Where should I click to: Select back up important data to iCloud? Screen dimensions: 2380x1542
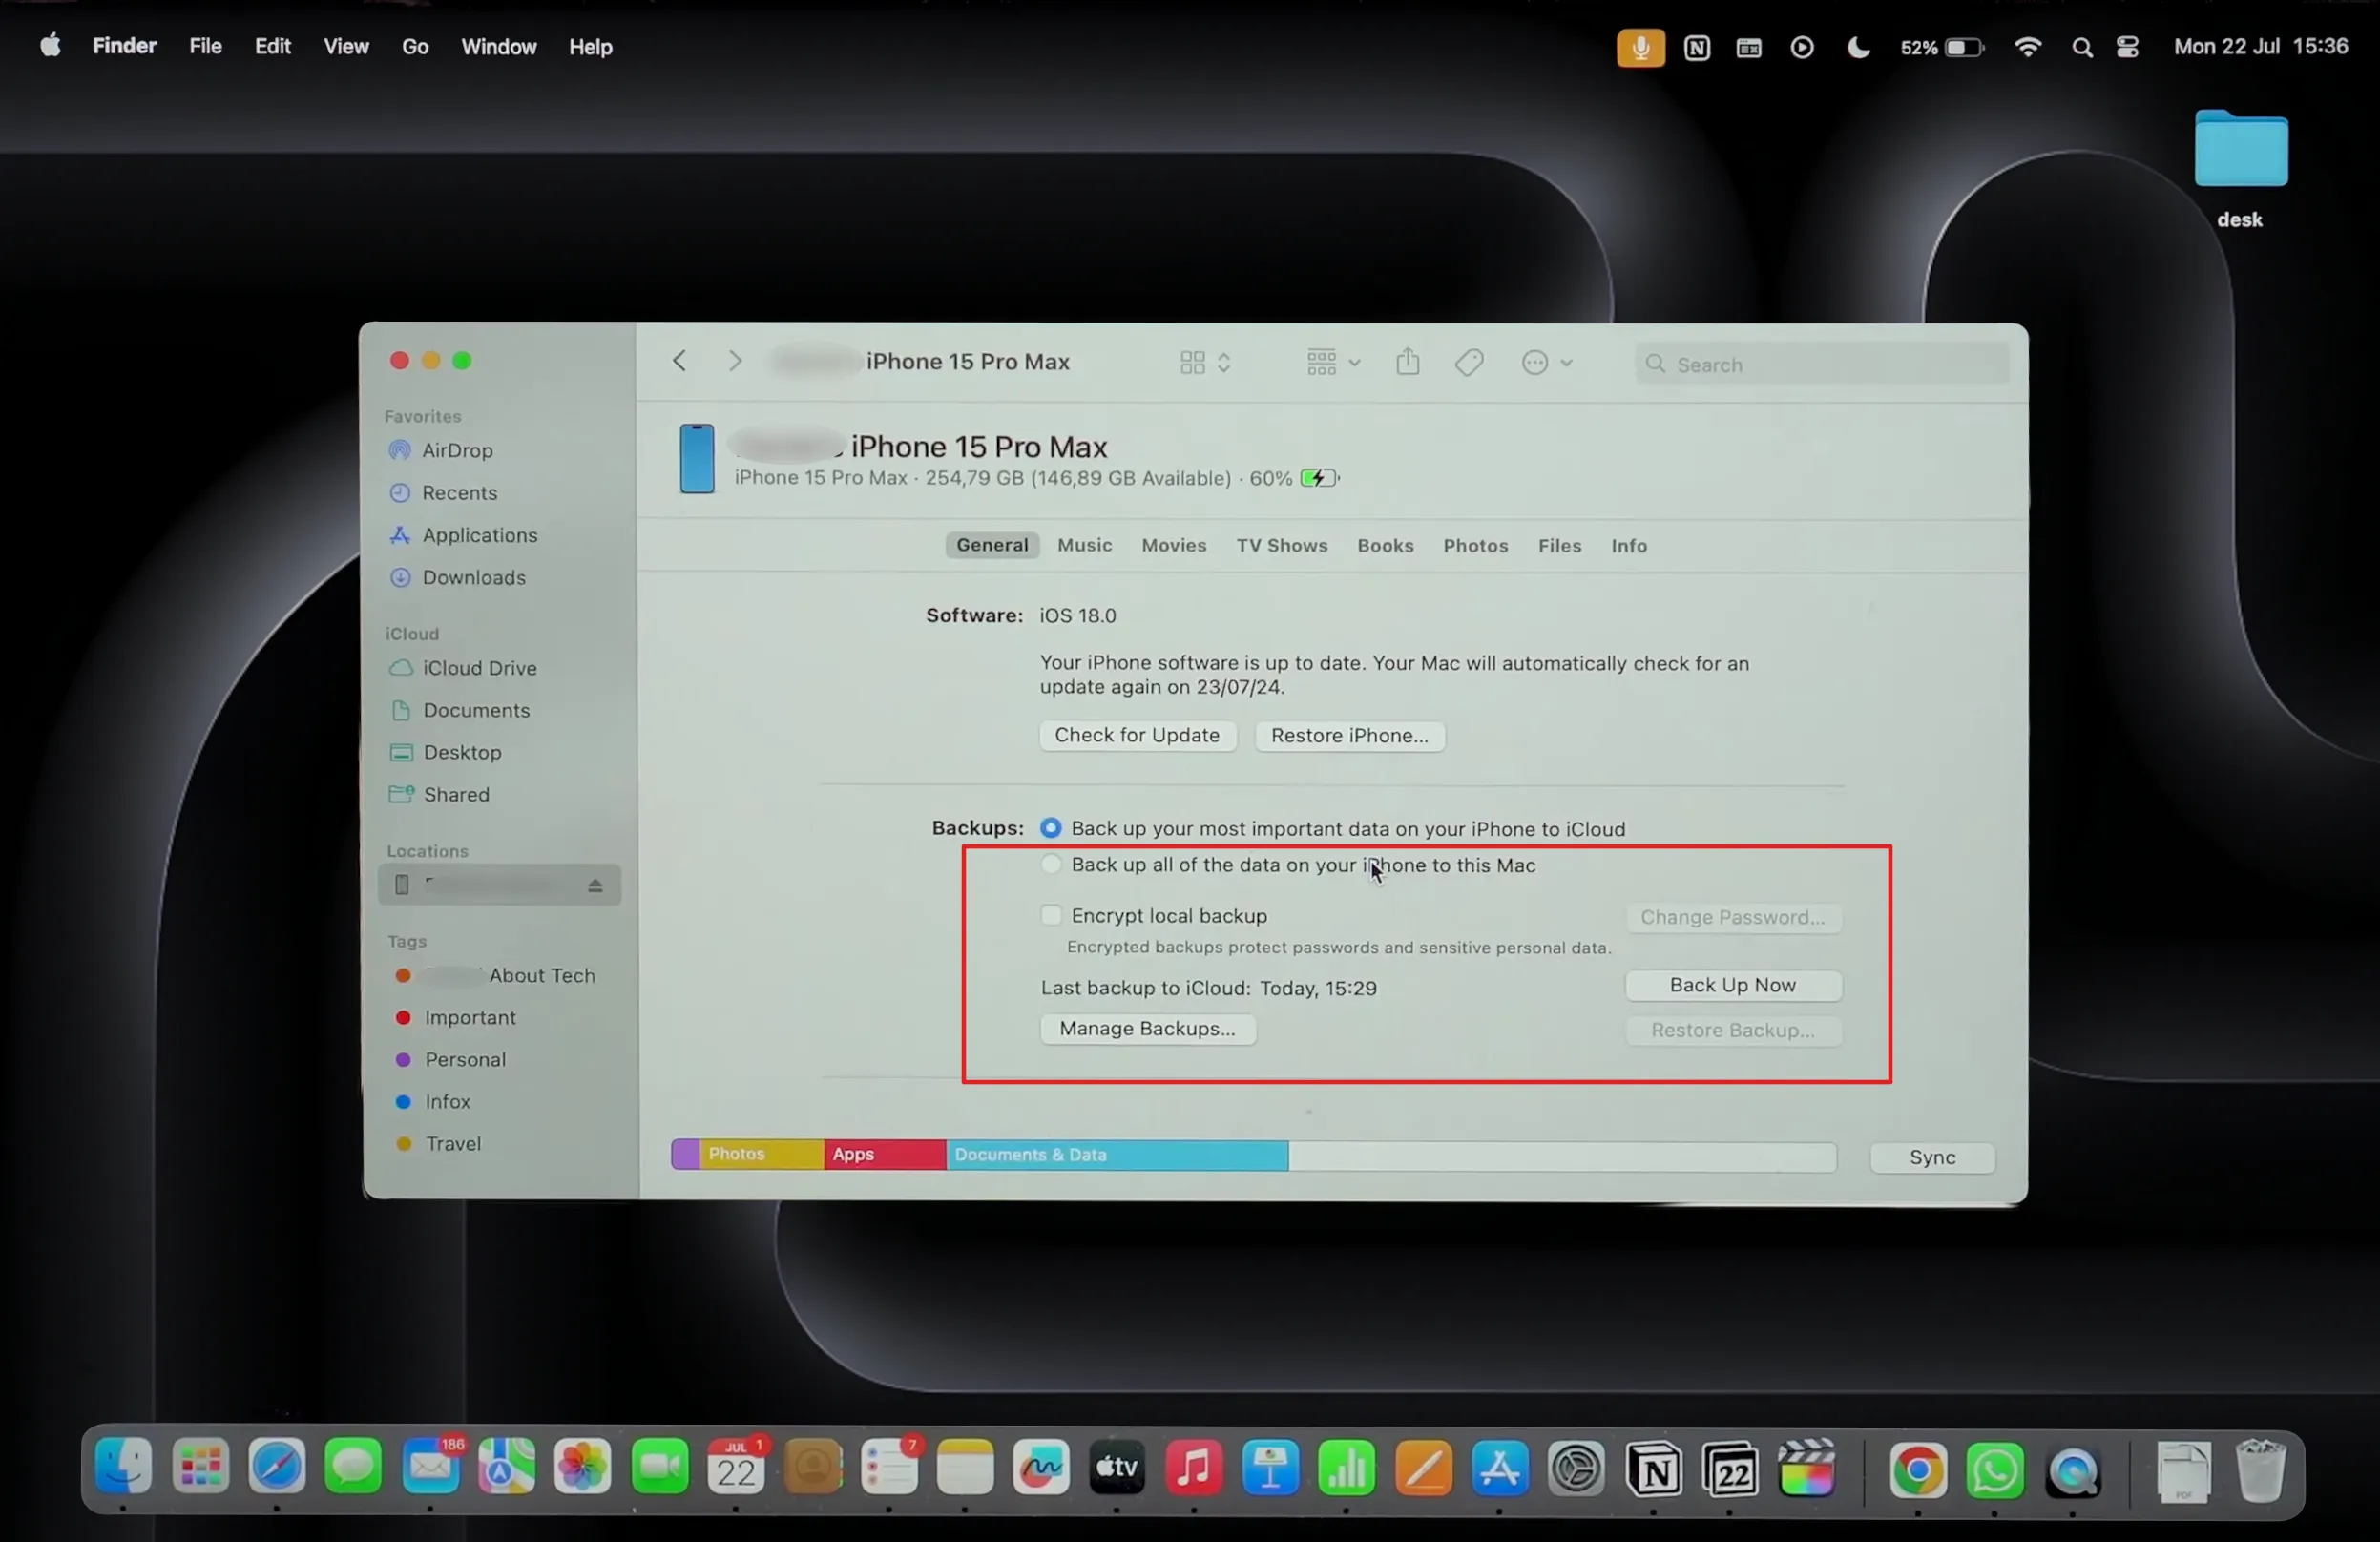click(1050, 828)
